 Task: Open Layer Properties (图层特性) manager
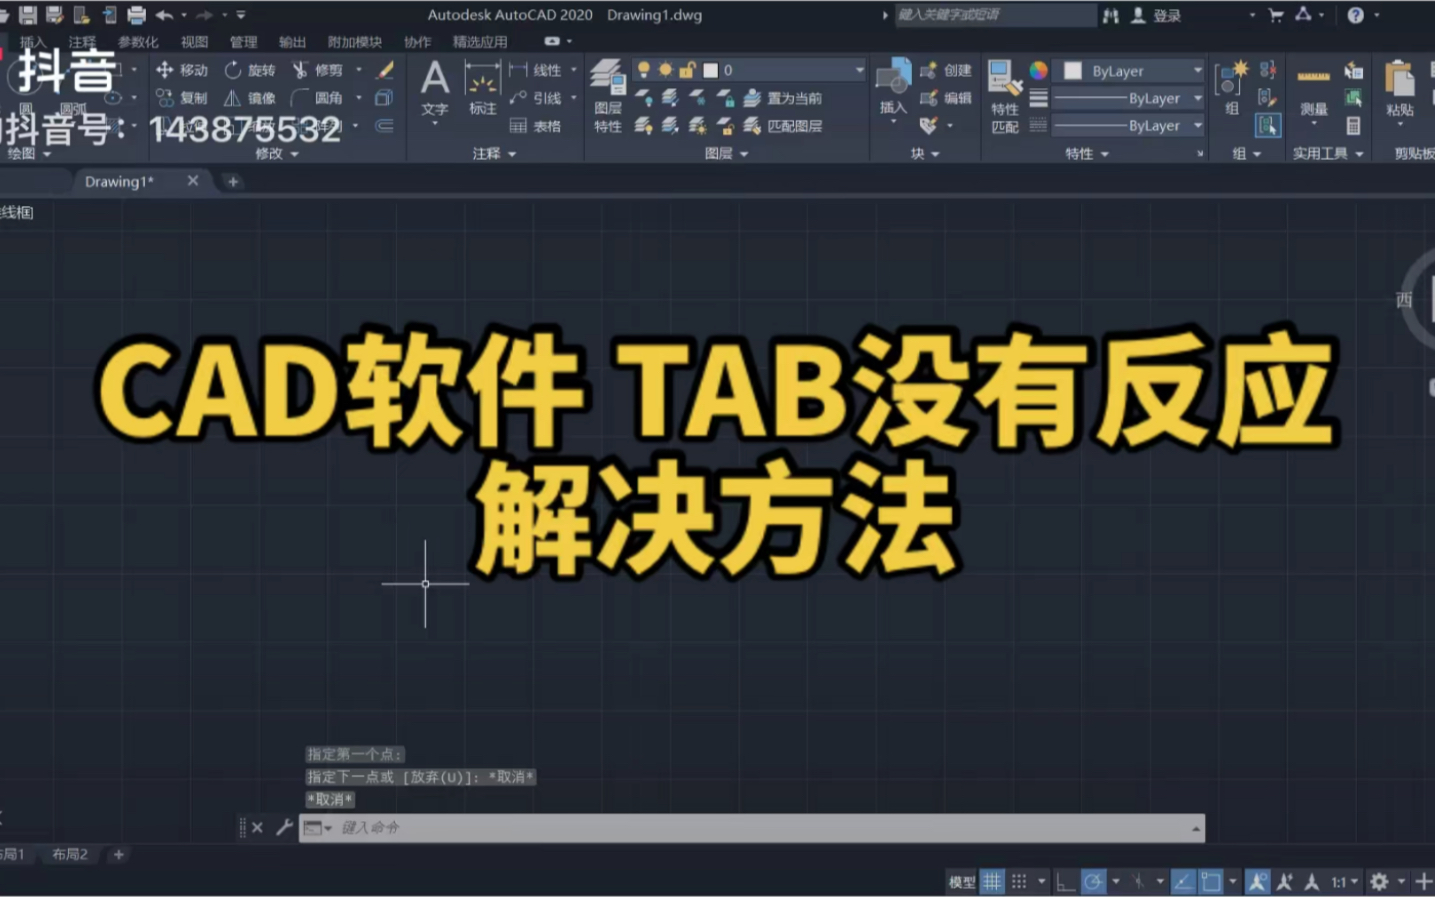pos(608,96)
